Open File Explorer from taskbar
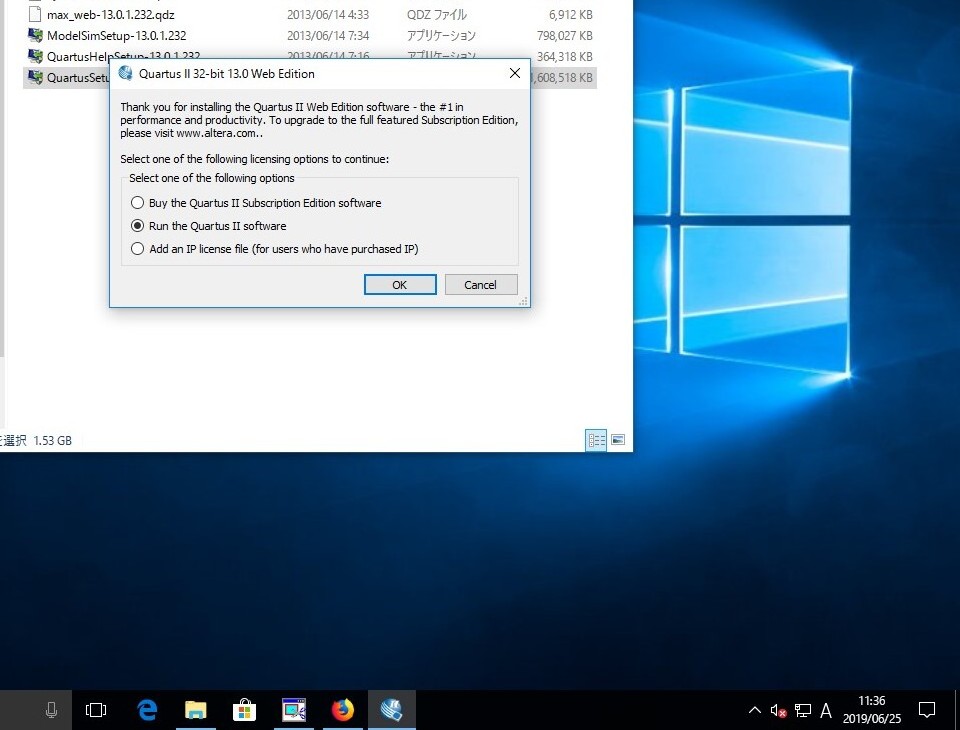The height and width of the screenshot is (730, 960). click(x=195, y=710)
